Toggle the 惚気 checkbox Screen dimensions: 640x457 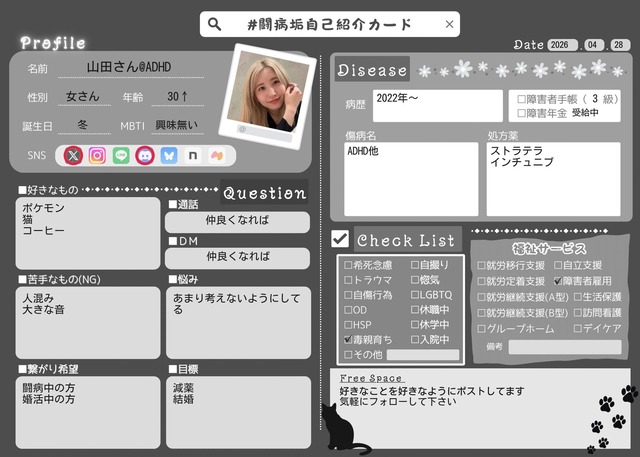pos(415,280)
